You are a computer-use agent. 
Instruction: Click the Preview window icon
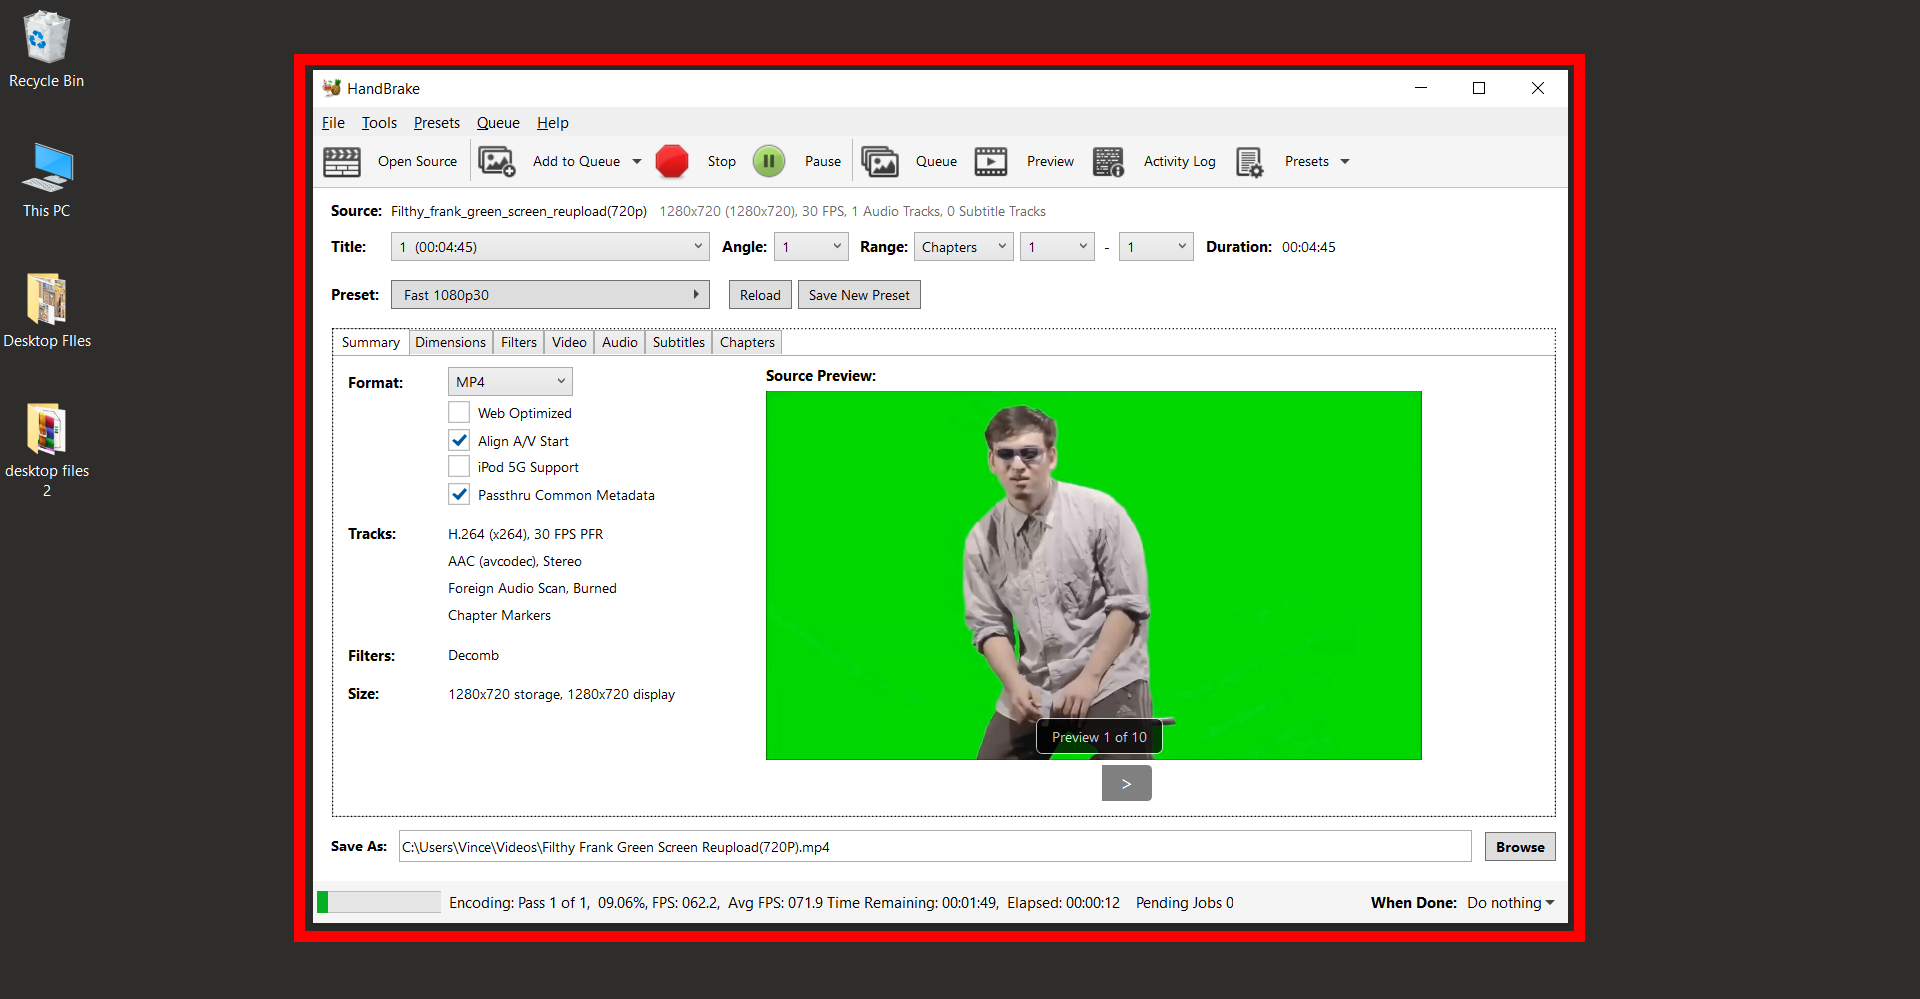pyautogui.click(x=990, y=161)
